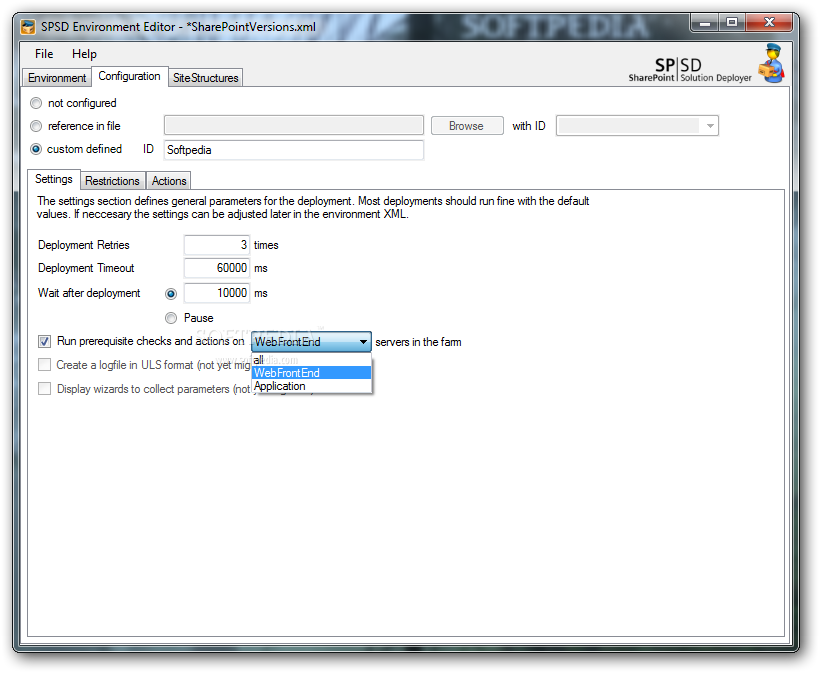Screen dimensions: 820x673
Task: Click the Wait after deployment value field
Action: click(x=217, y=293)
